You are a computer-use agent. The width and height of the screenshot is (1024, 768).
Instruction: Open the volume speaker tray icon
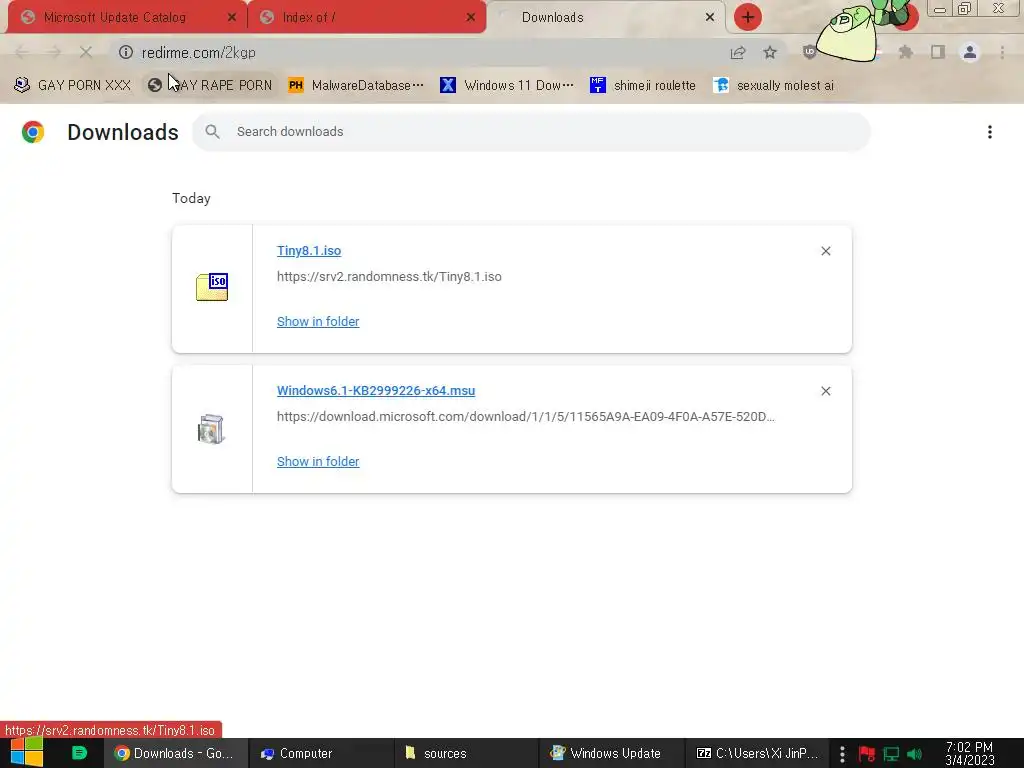(x=915, y=754)
